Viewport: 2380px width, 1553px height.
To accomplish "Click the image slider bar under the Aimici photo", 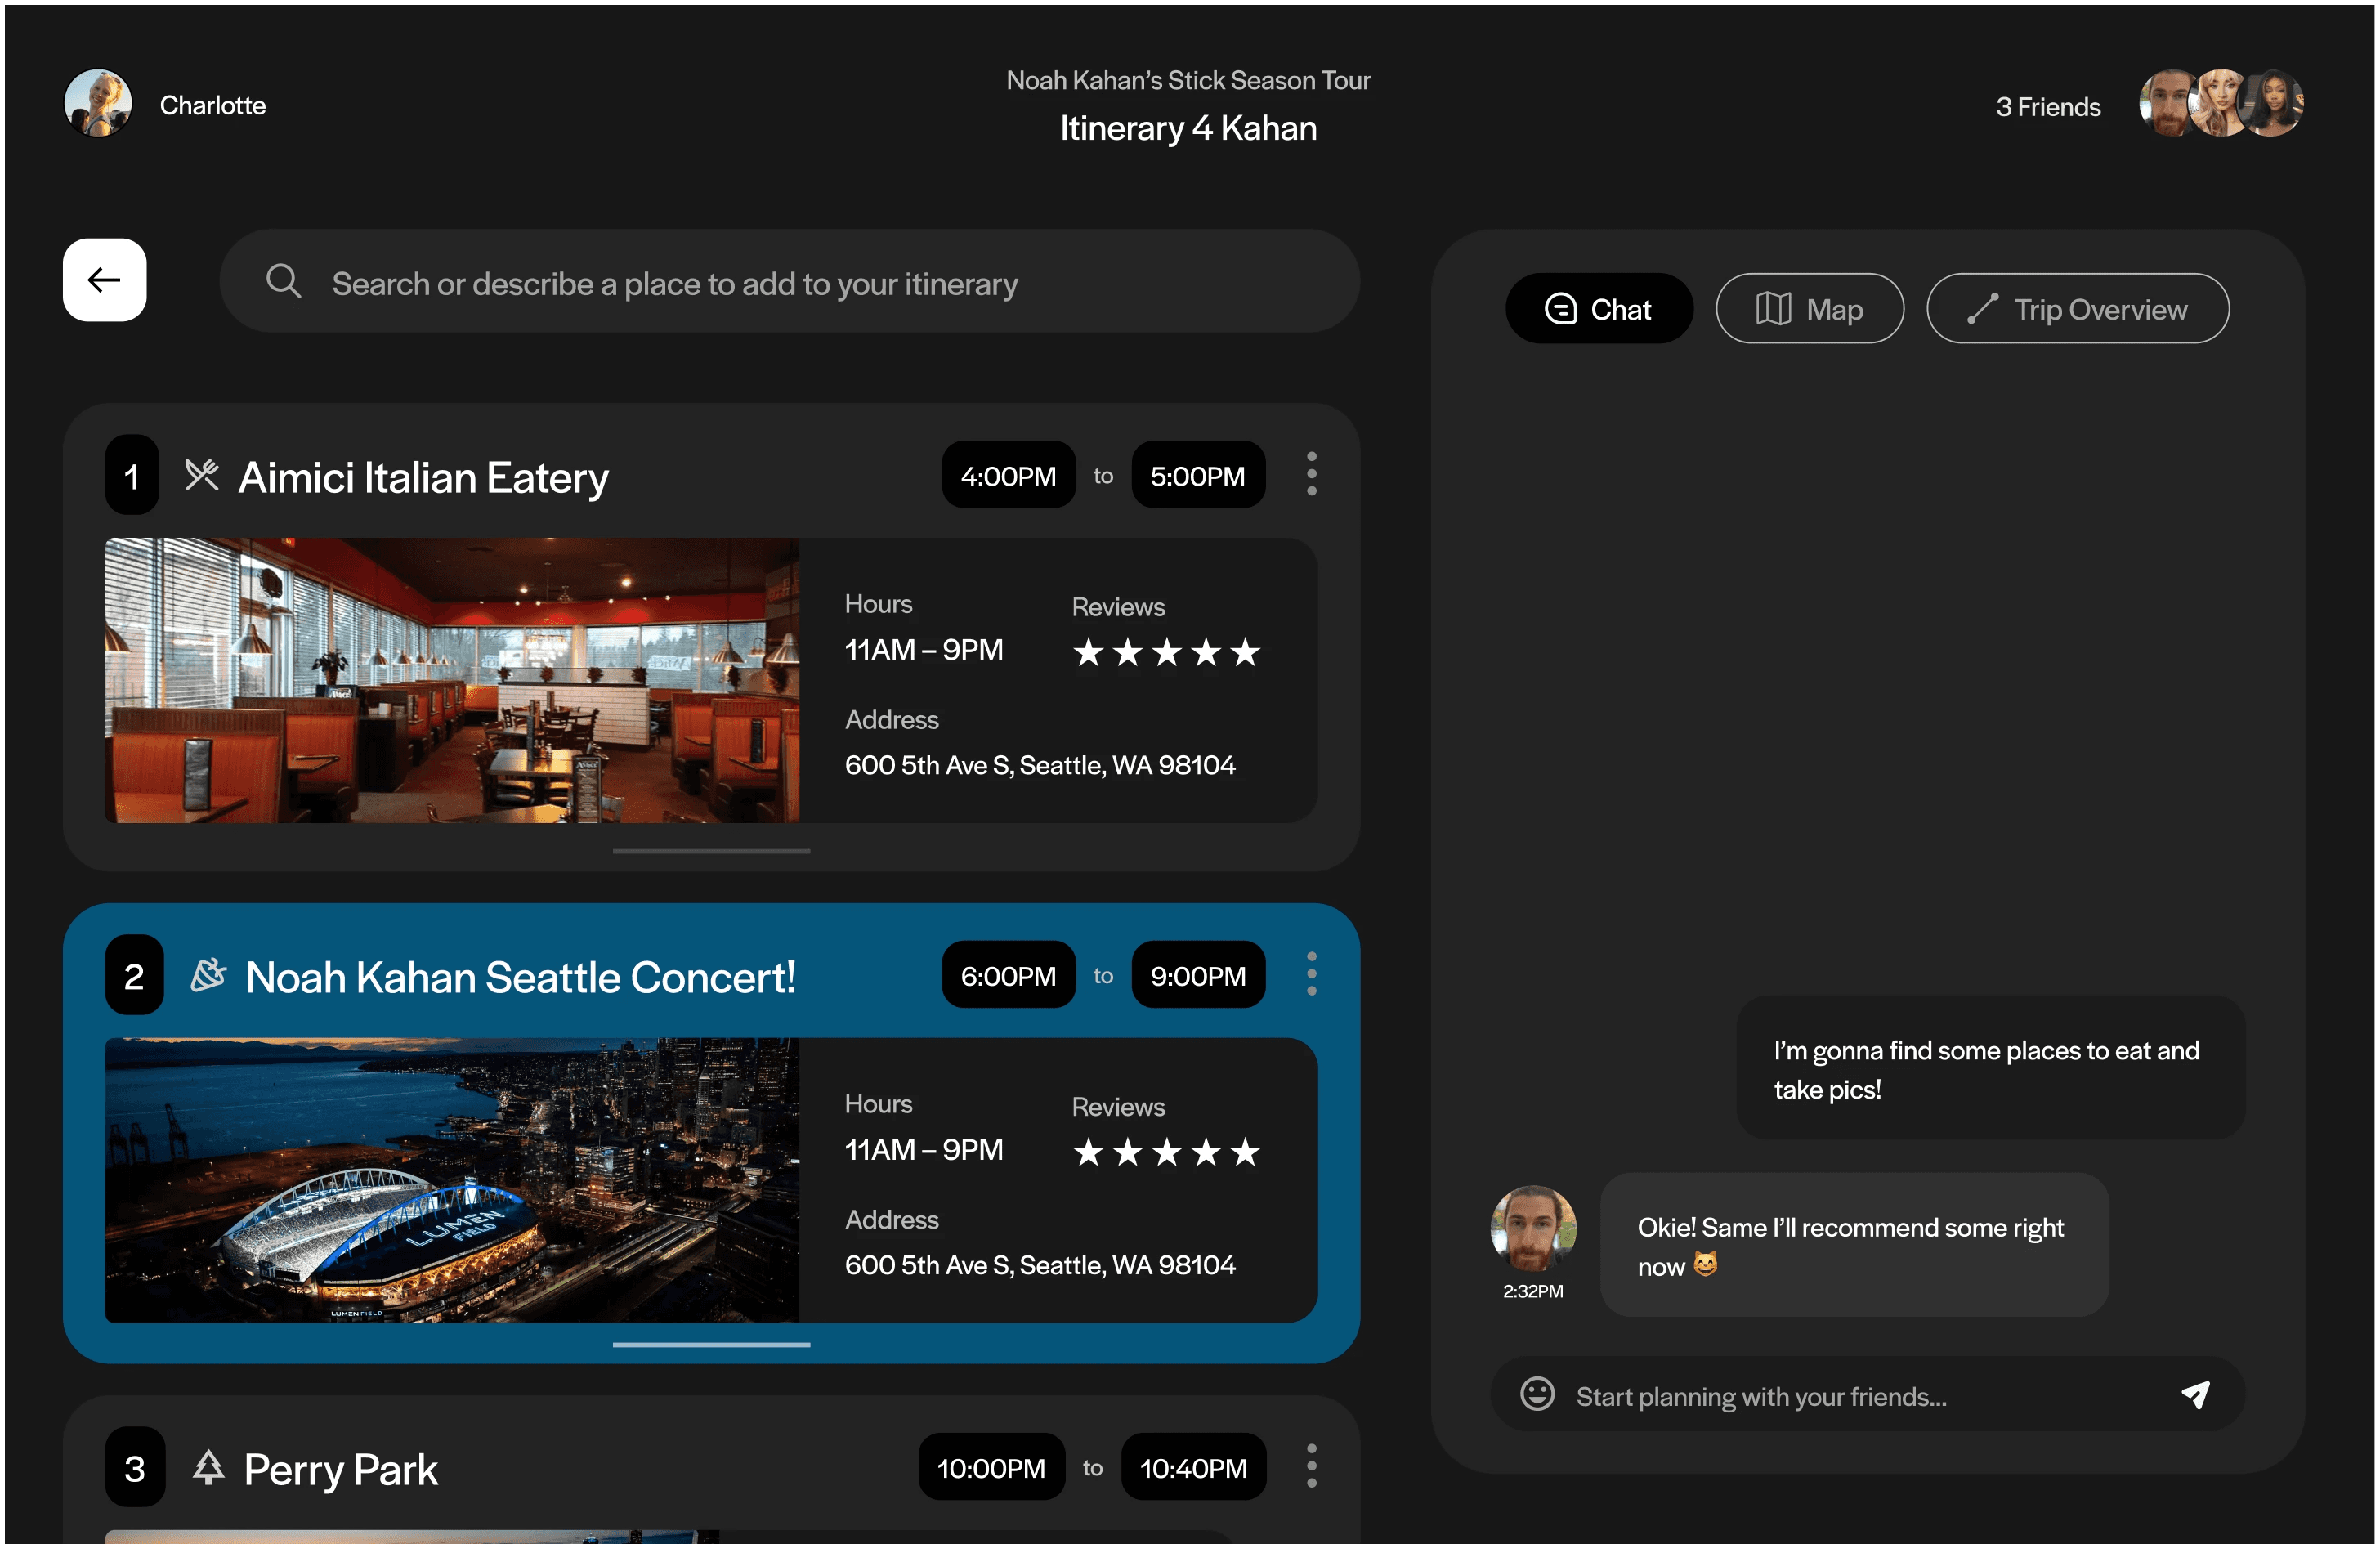I will point(711,851).
